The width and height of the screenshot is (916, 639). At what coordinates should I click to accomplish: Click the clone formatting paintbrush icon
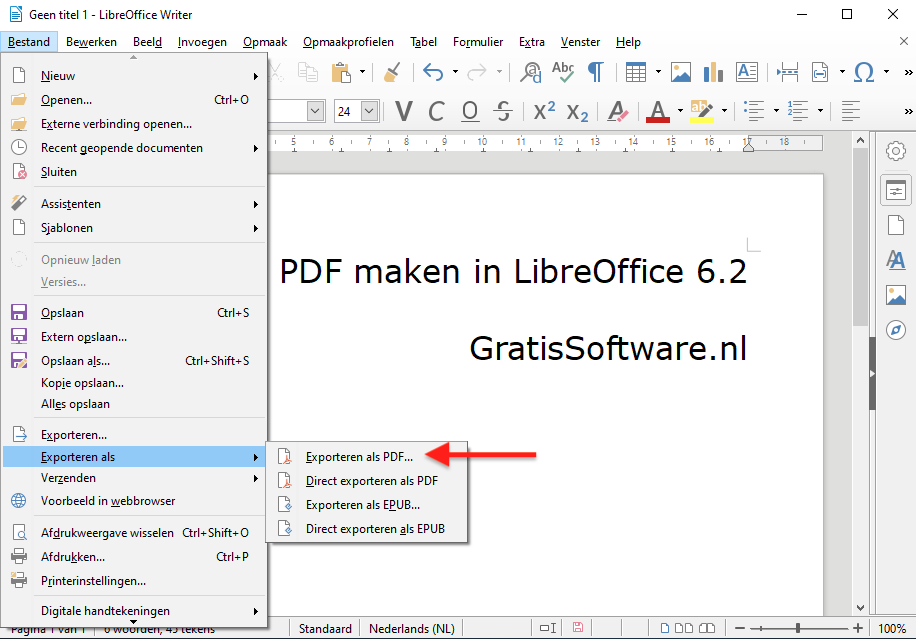tap(393, 72)
